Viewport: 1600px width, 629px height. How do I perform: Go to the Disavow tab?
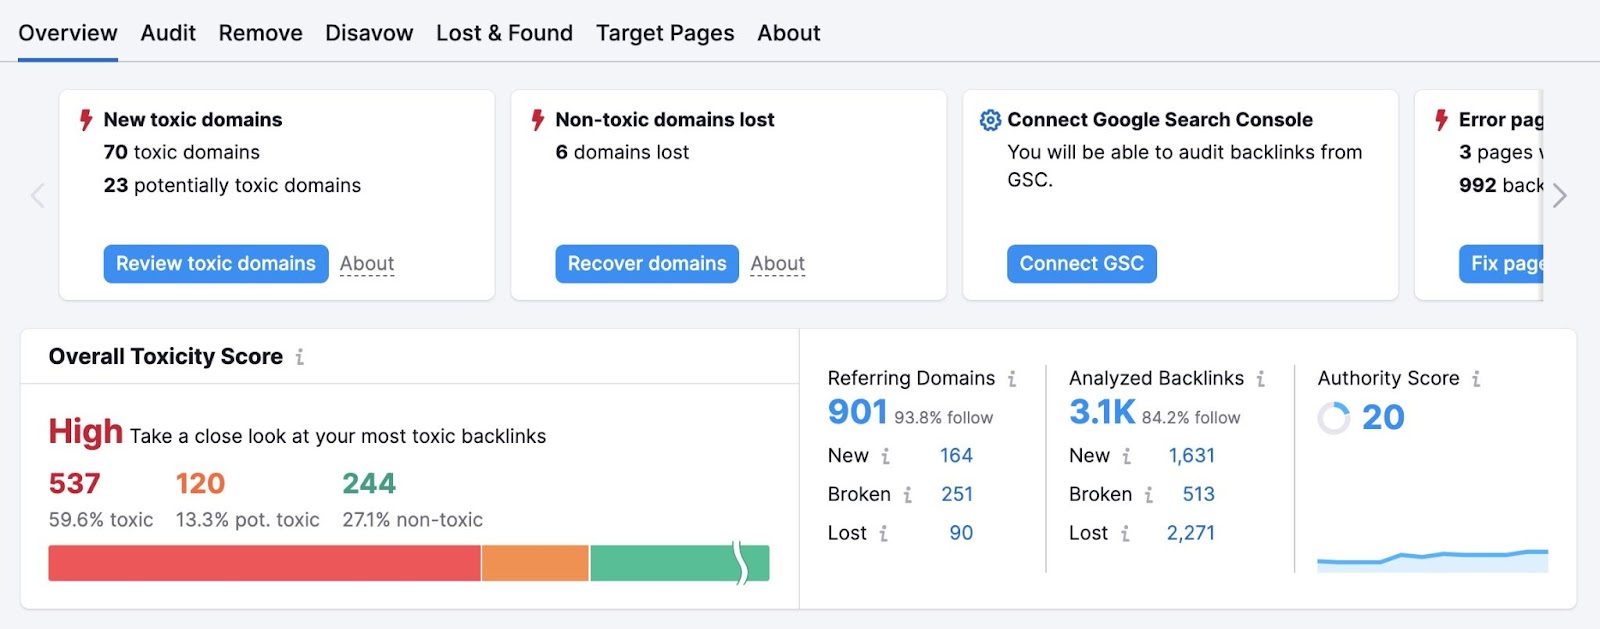(369, 33)
